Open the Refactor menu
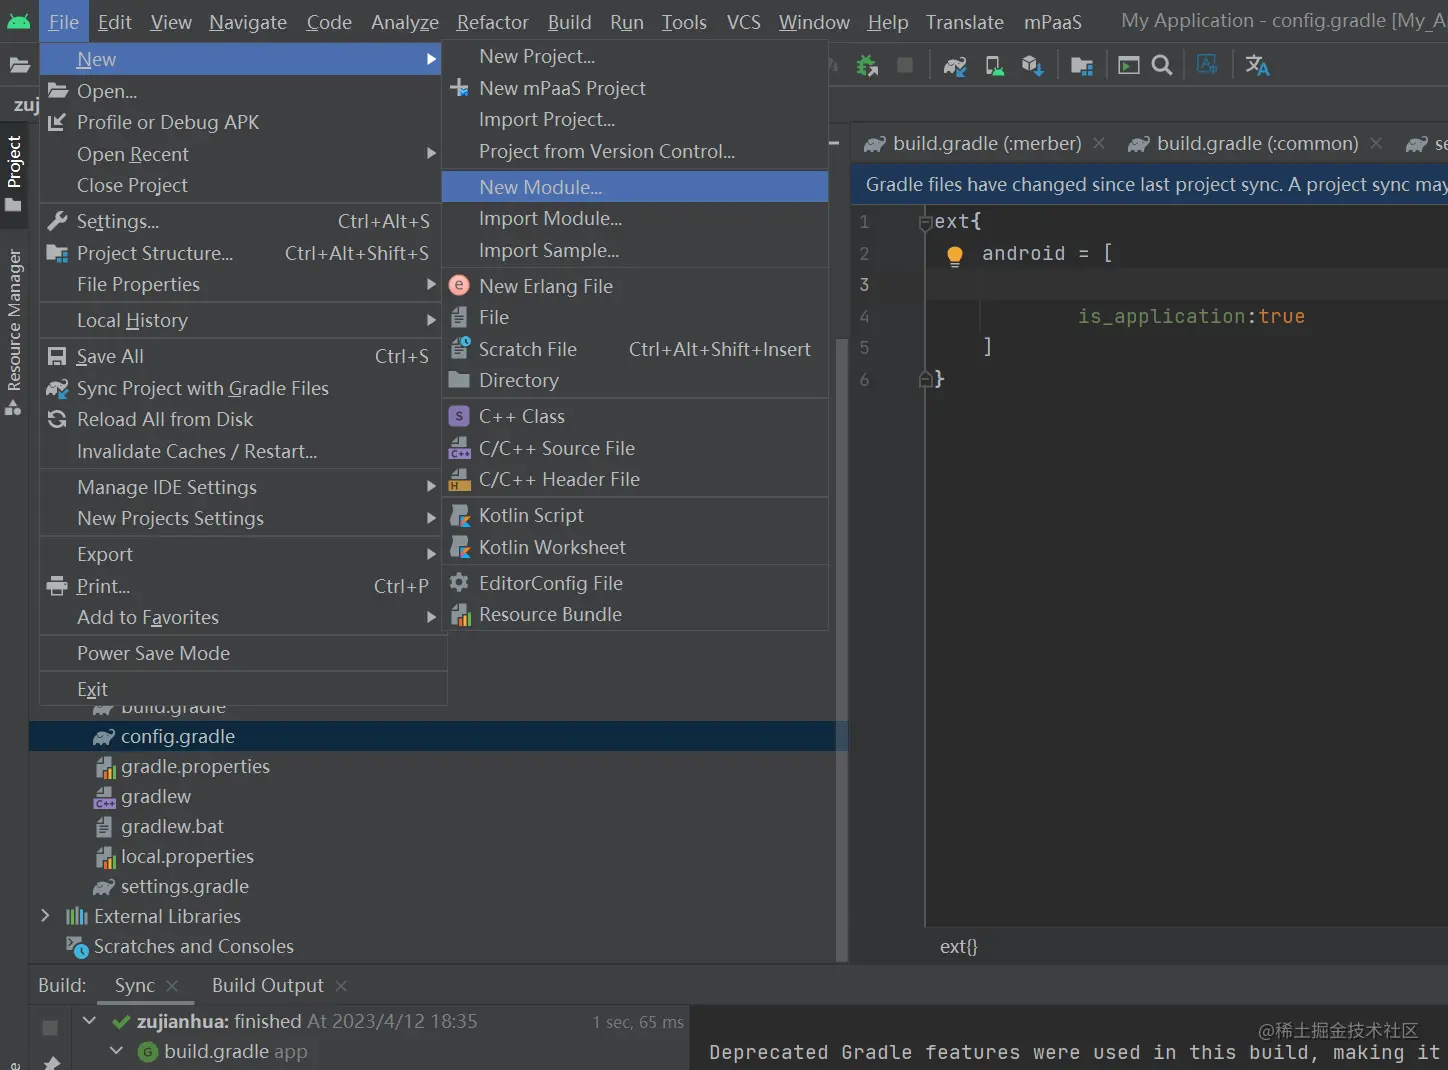The image size is (1448, 1070). (492, 22)
